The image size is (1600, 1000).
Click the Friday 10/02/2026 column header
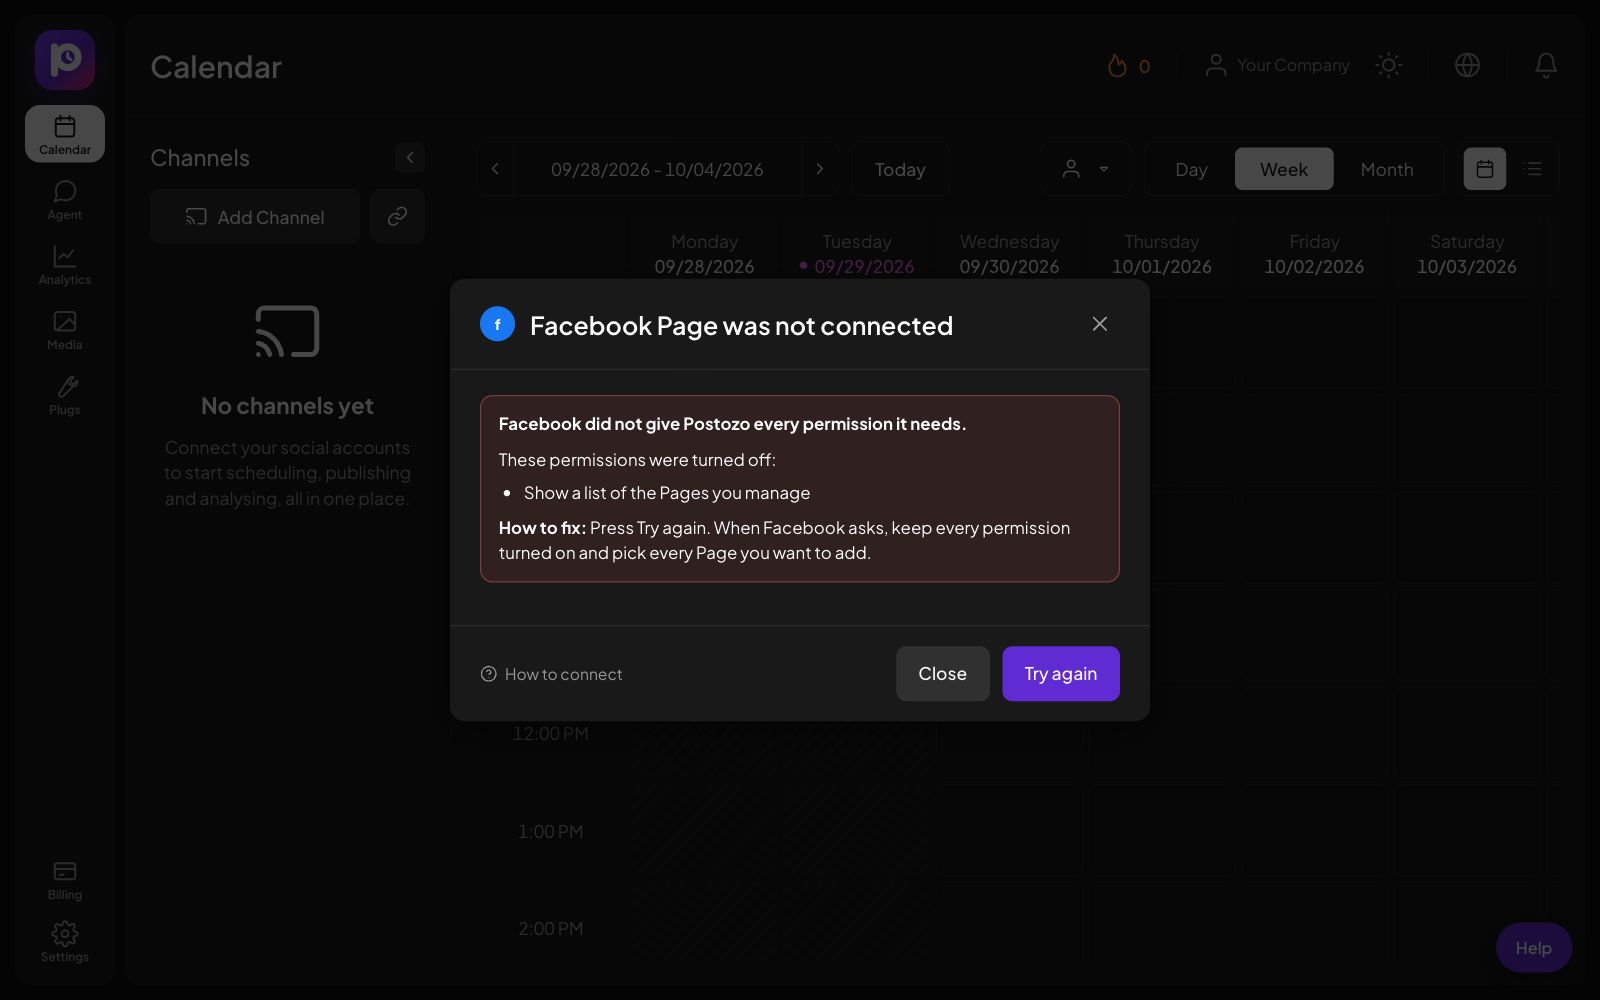pyautogui.click(x=1314, y=254)
